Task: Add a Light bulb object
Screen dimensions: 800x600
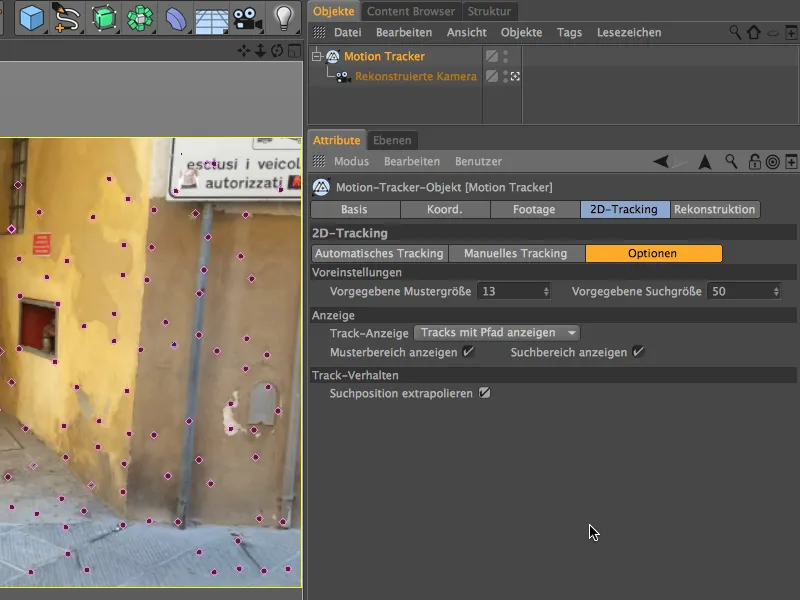Action: coord(284,18)
